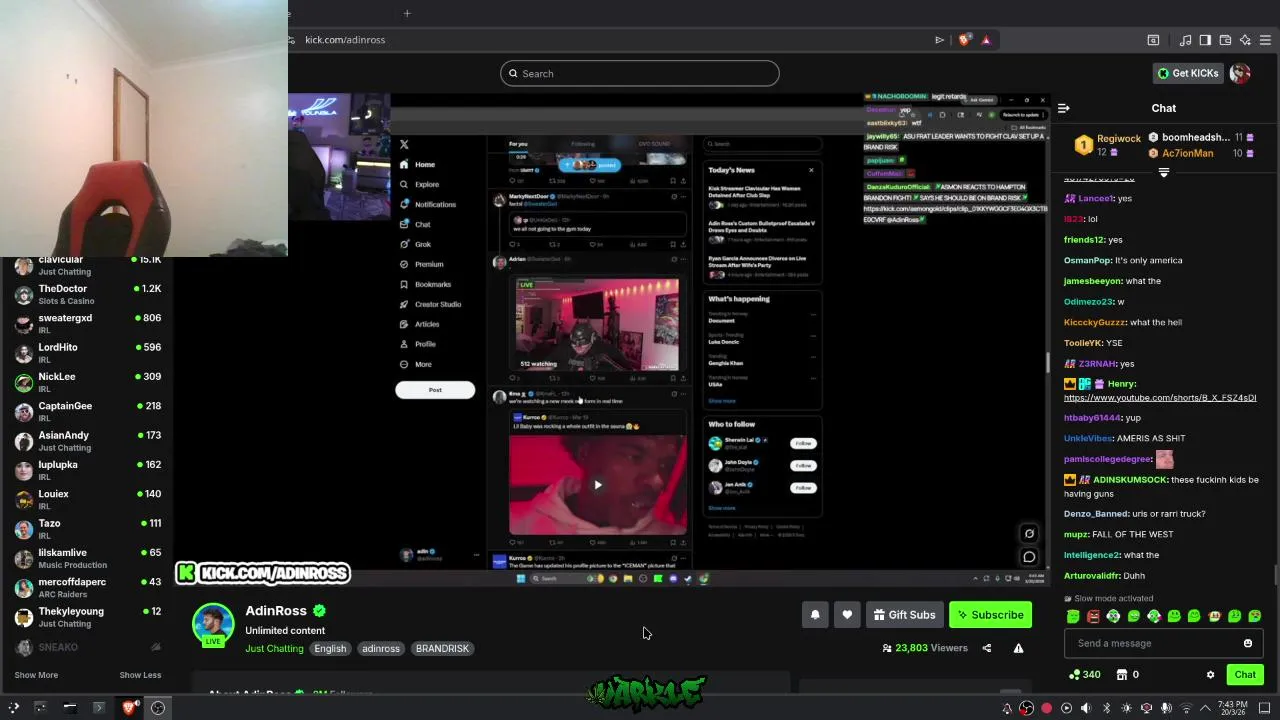Open the user profile avatar menu
This screenshot has height=720, width=1280.
tap(1240, 73)
